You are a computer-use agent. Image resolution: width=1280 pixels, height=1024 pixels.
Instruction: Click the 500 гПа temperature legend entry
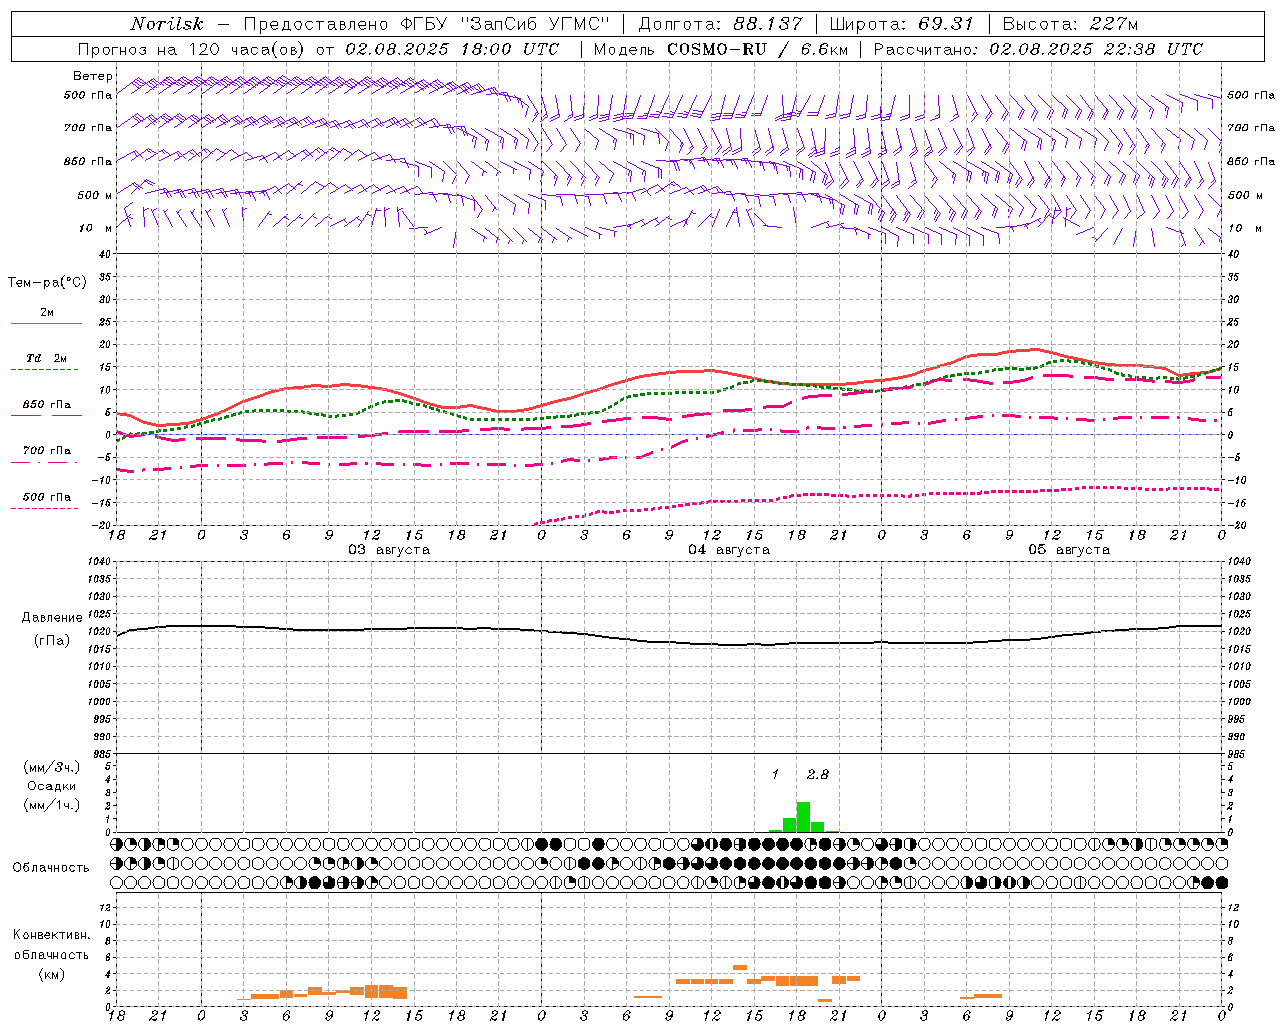pos(46,497)
